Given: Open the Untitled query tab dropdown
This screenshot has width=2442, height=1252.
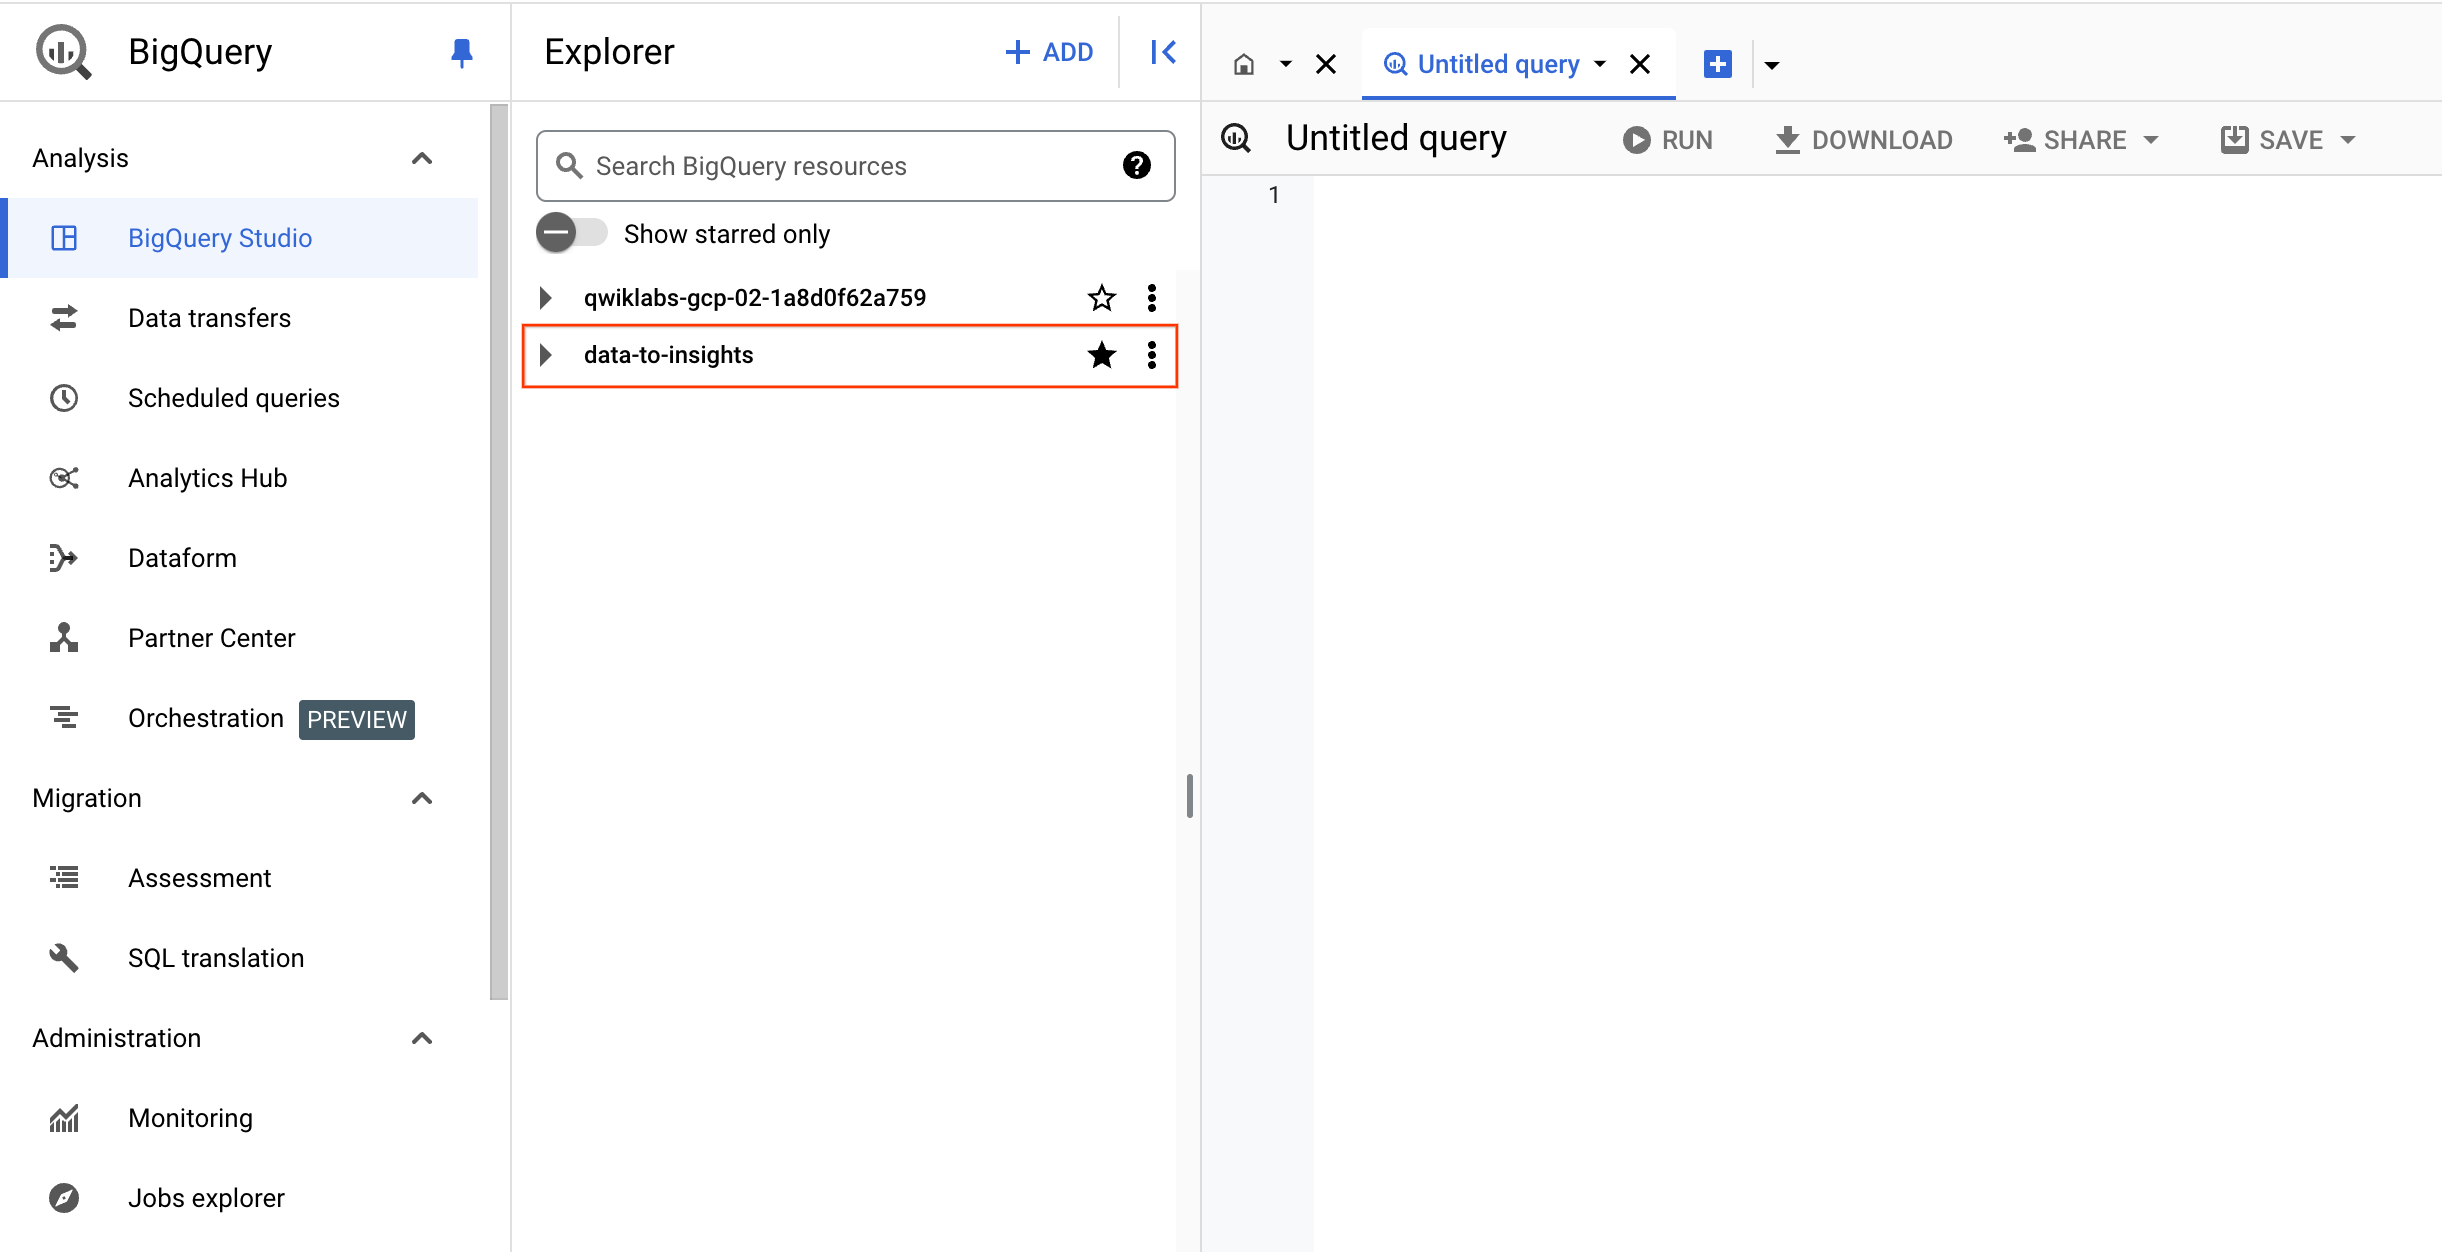Looking at the screenshot, I should tap(1600, 65).
